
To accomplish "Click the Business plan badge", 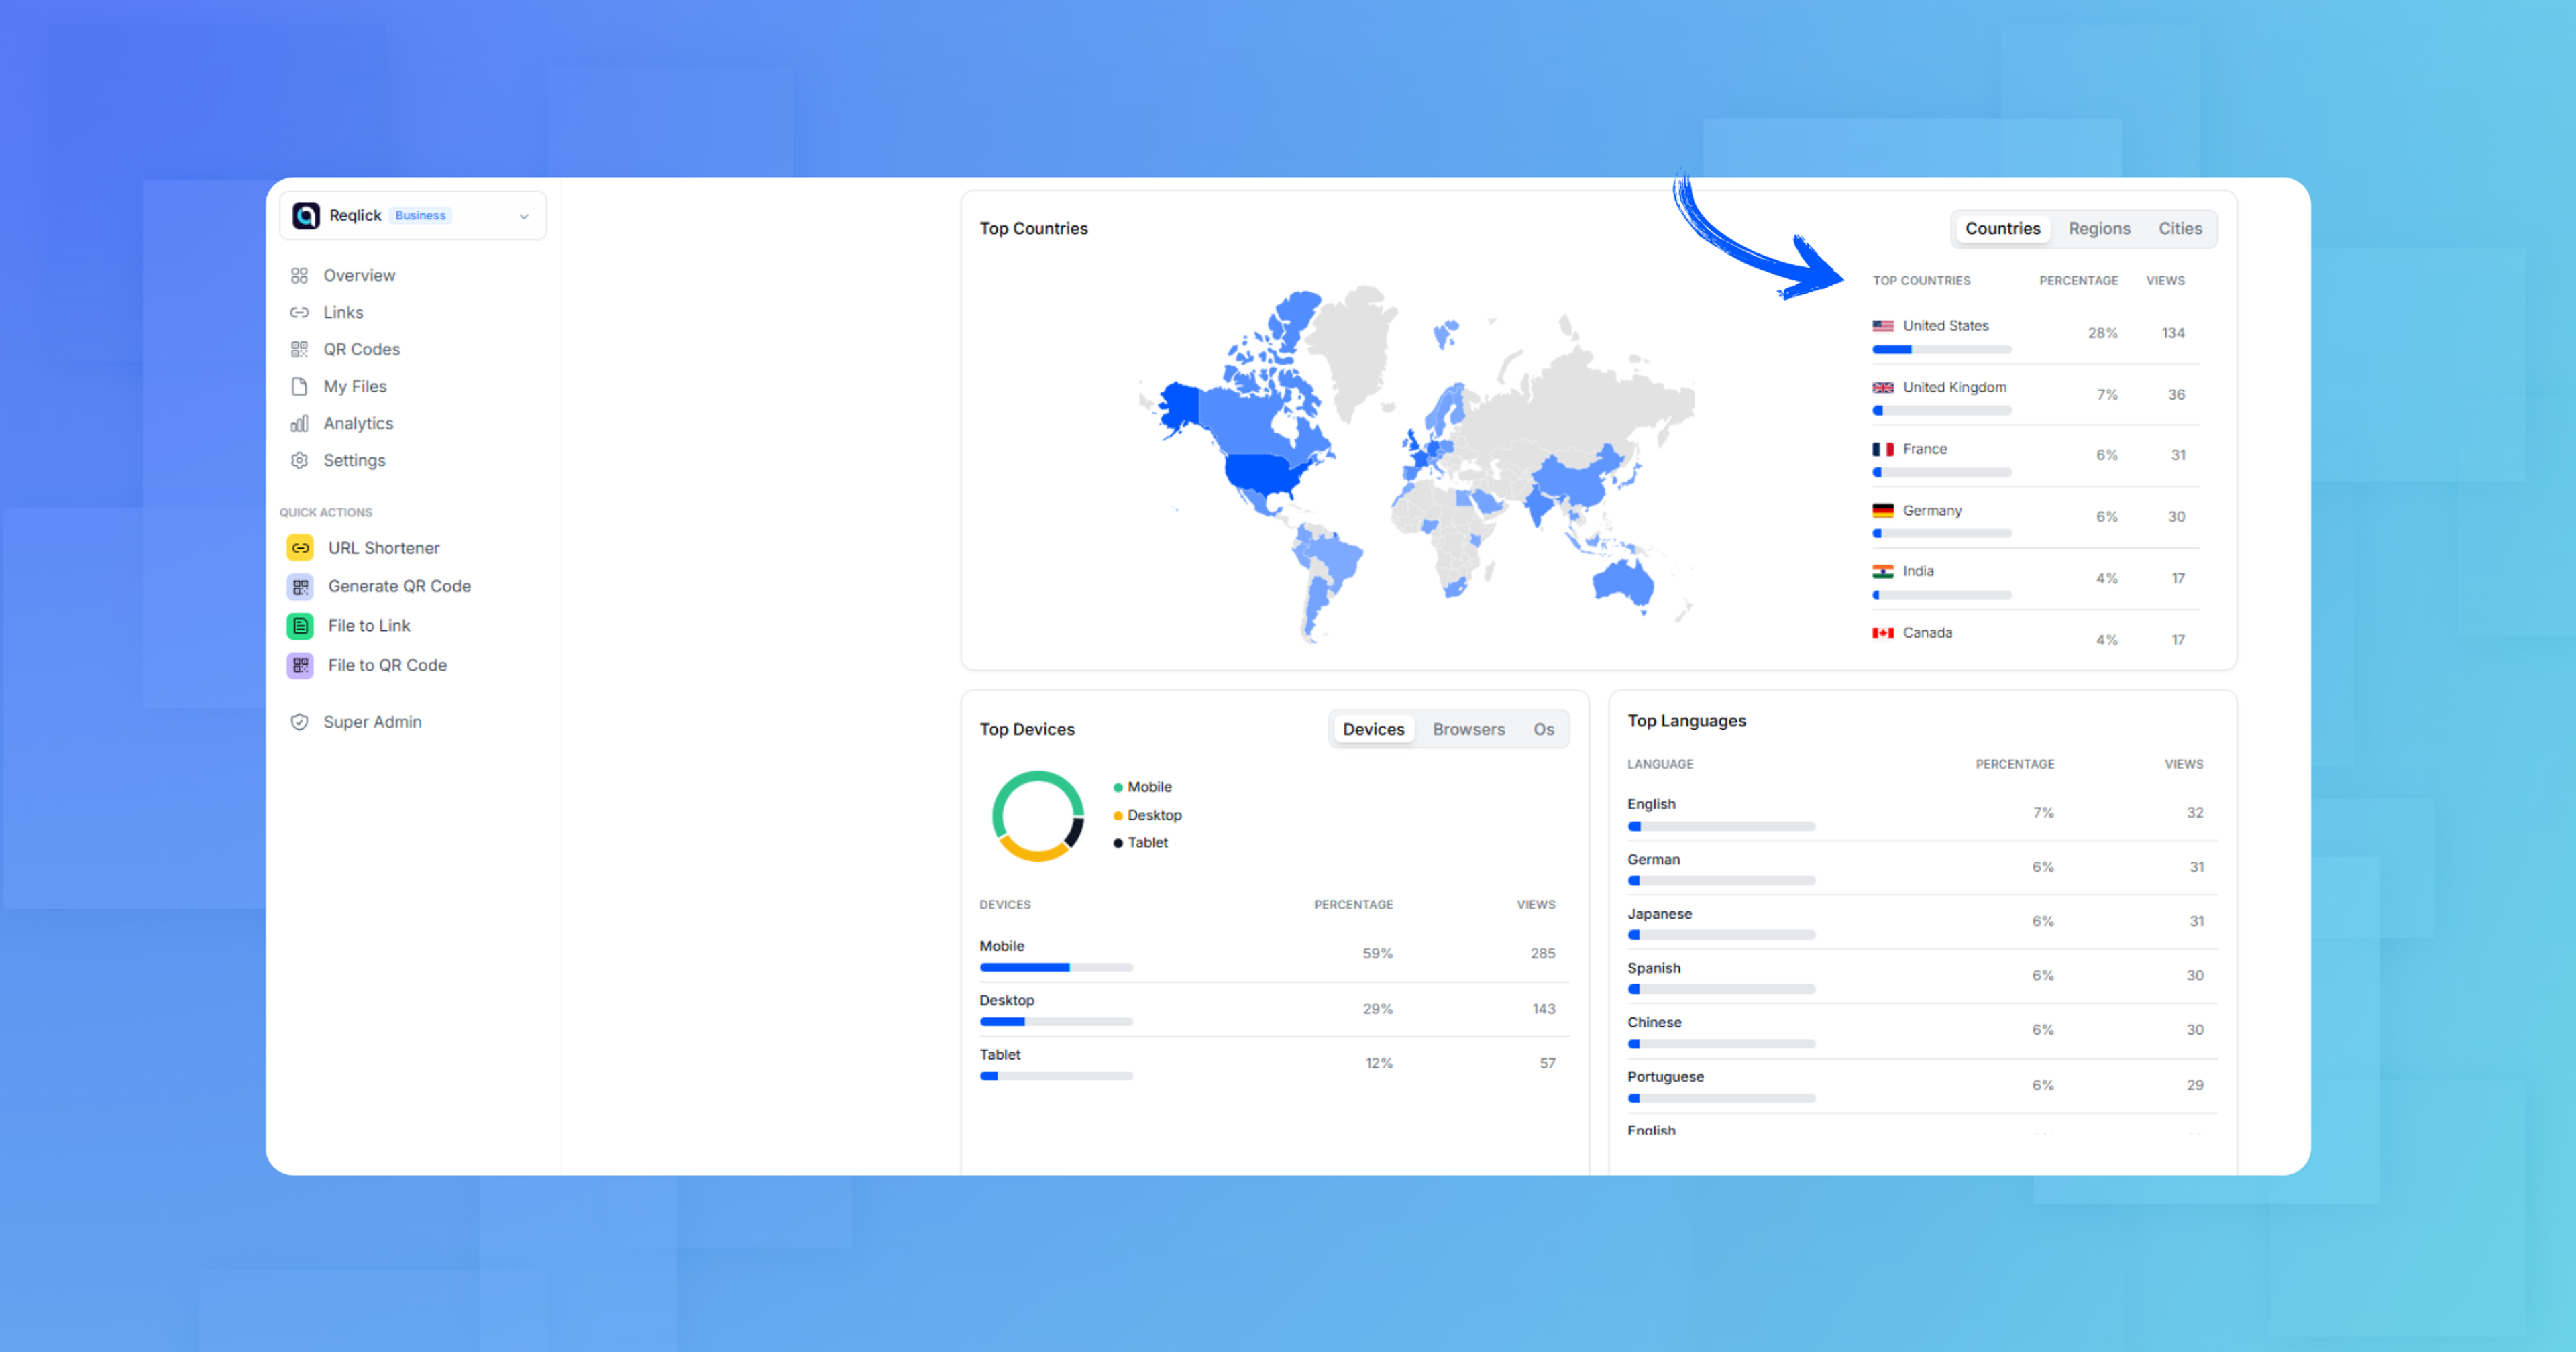I will click(x=420, y=215).
